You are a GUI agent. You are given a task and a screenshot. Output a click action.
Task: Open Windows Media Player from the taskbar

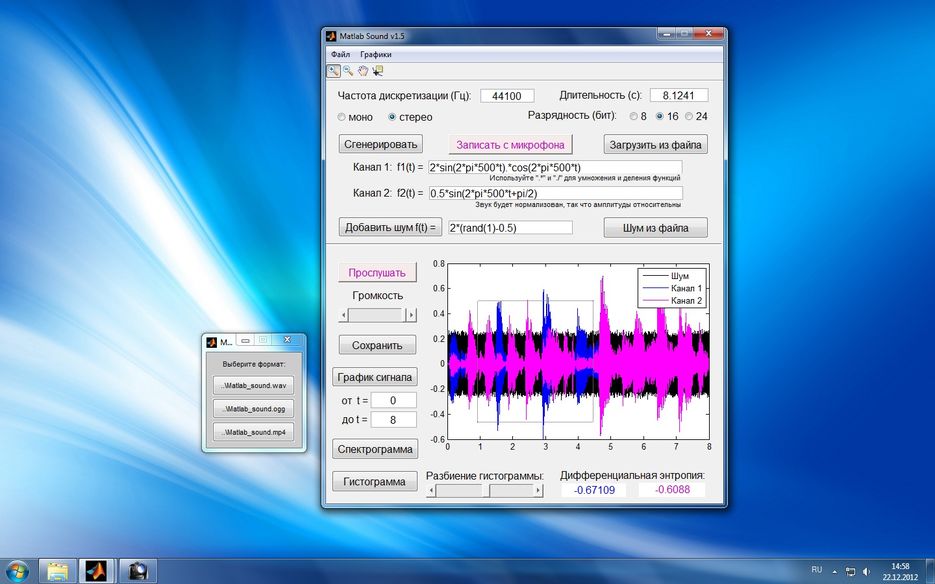click(x=137, y=570)
